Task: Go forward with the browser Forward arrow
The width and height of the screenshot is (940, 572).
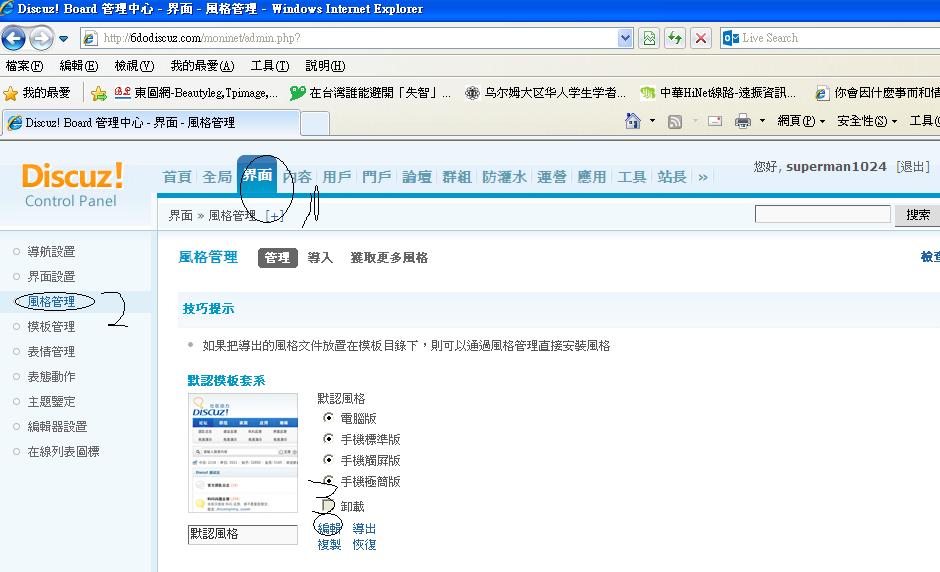Action: 41,38
